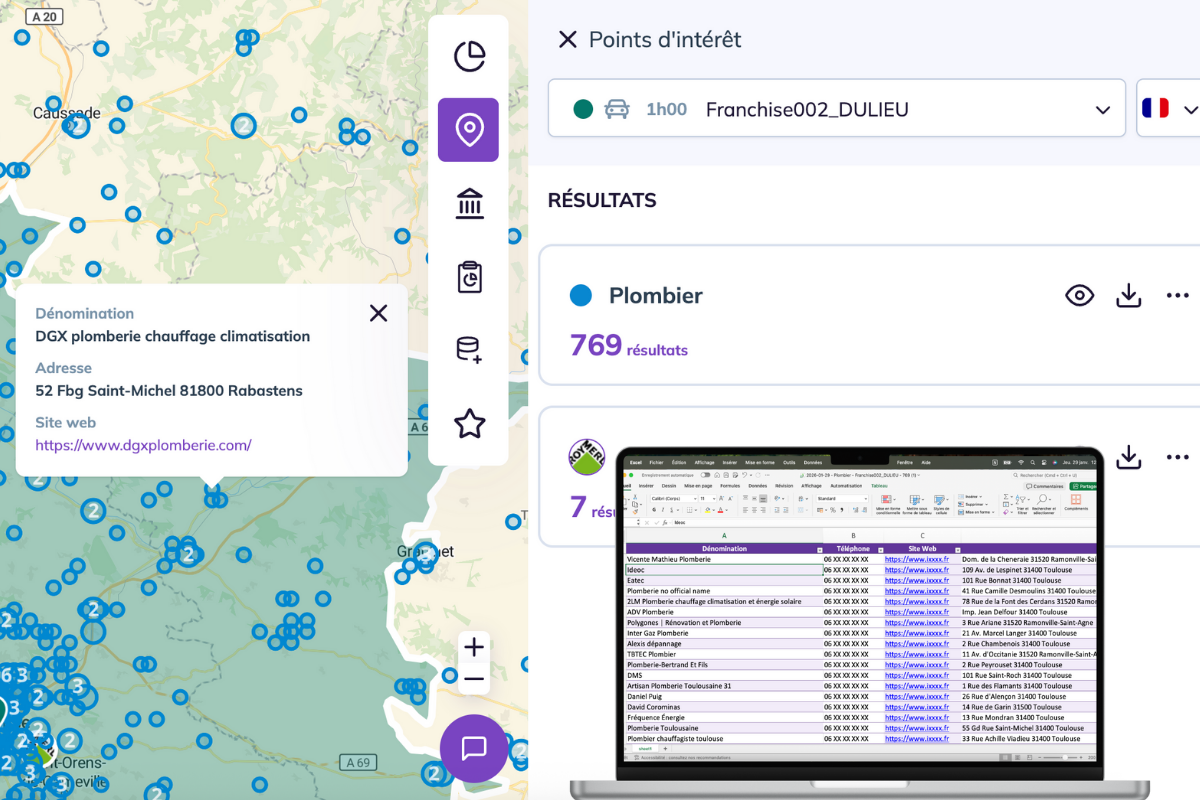Toggle visibility of Plombier layer

click(x=1079, y=295)
